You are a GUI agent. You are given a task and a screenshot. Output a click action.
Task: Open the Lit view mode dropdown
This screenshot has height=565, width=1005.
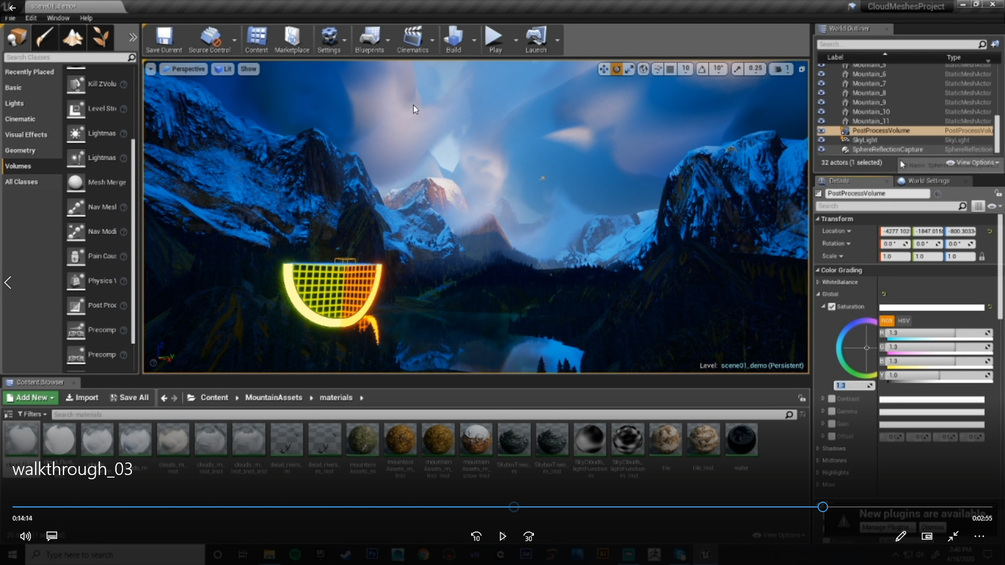(223, 69)
